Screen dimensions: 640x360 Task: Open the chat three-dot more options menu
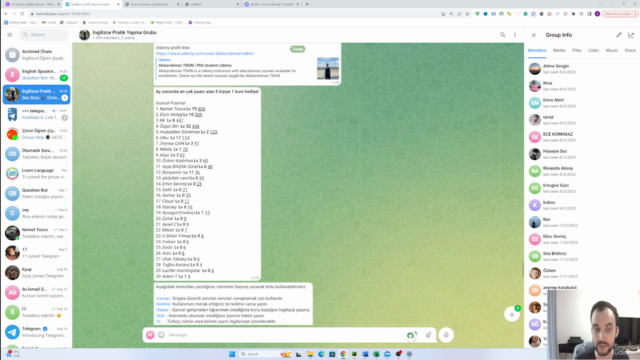(x=515, y=35)
